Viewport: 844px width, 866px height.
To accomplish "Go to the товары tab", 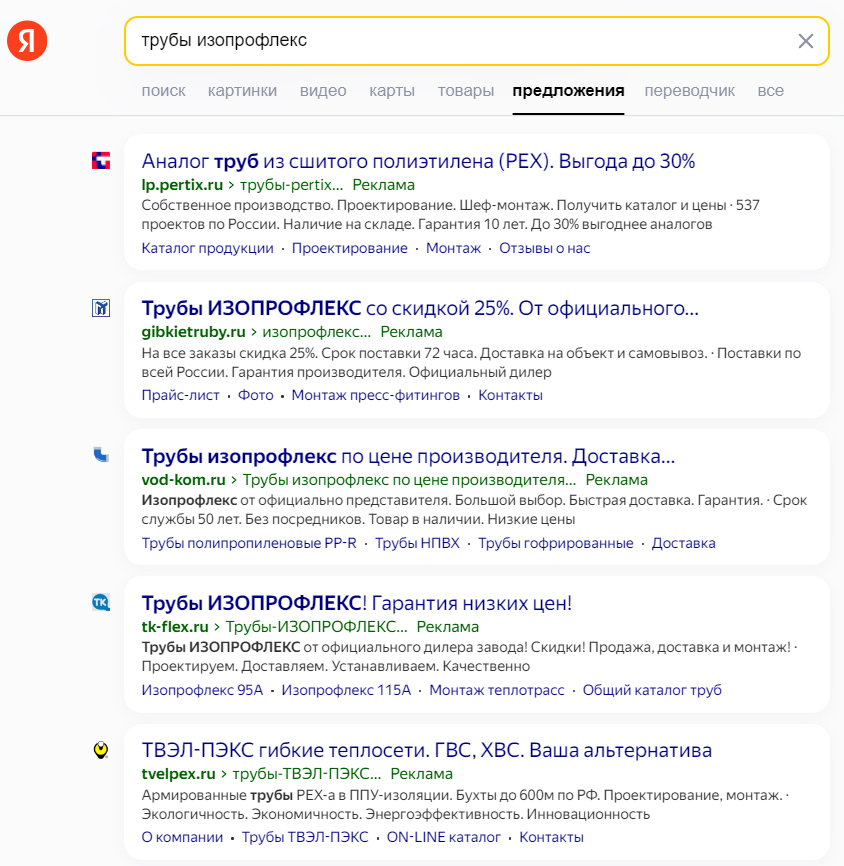I will [466, 91].
